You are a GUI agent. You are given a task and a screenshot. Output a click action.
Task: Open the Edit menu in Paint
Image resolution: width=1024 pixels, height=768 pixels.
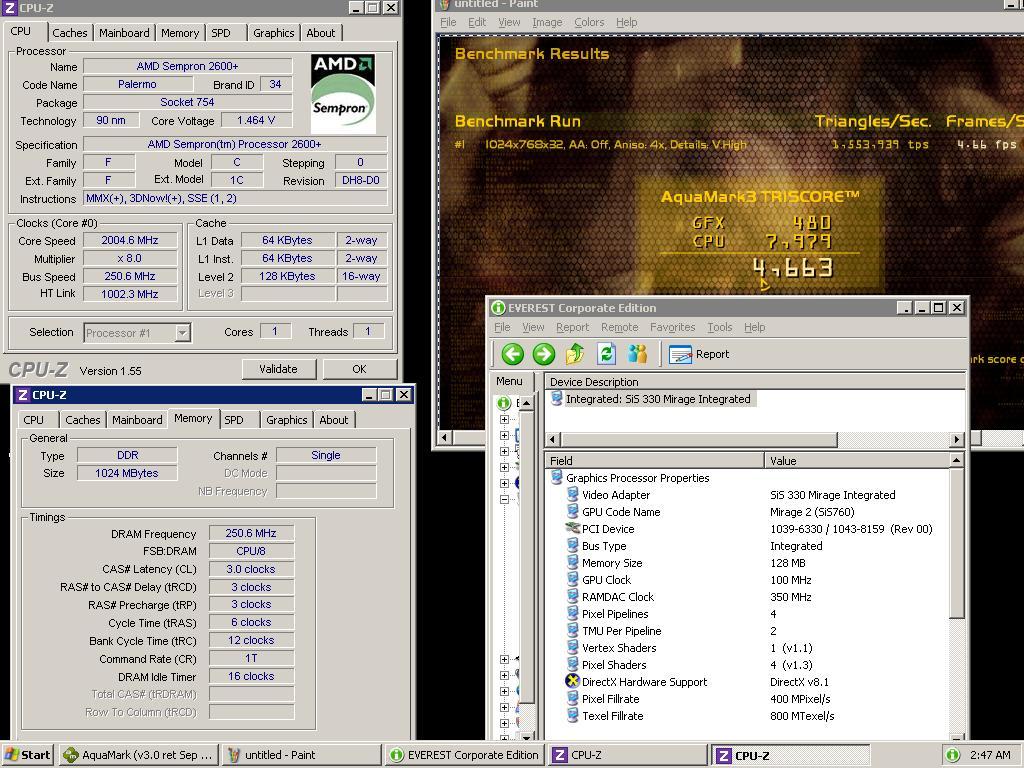[477, 22]
